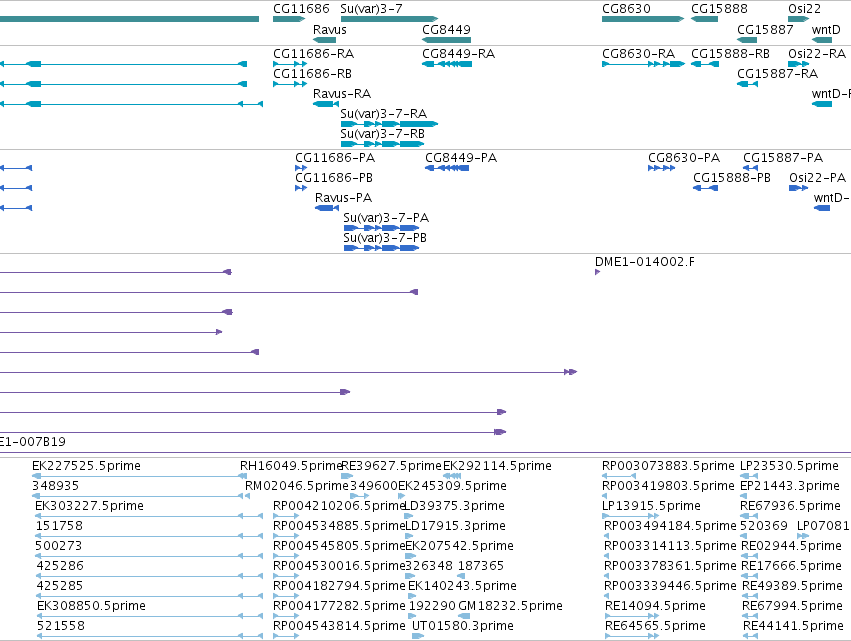Select the EK308850.5prime EST label

[91, 606]
